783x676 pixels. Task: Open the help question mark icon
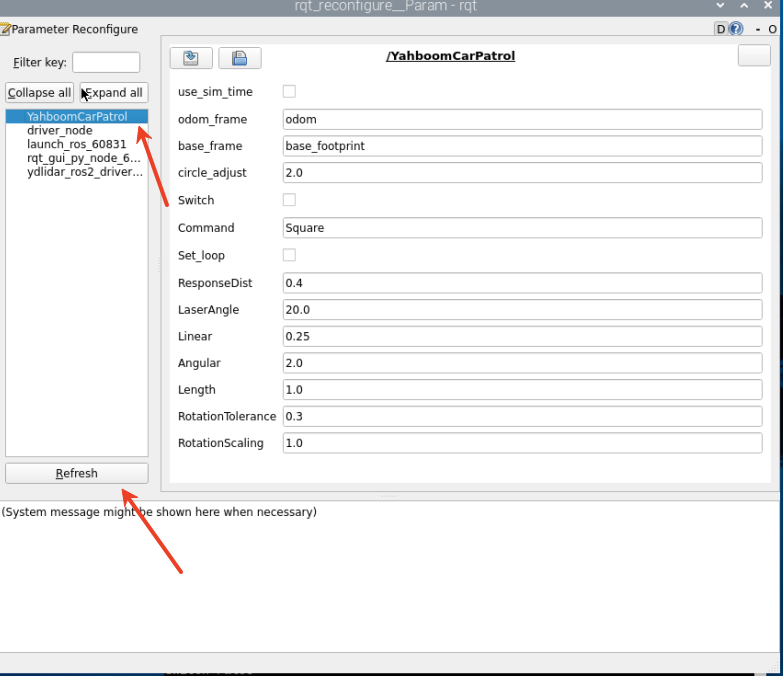click(737, 29)
